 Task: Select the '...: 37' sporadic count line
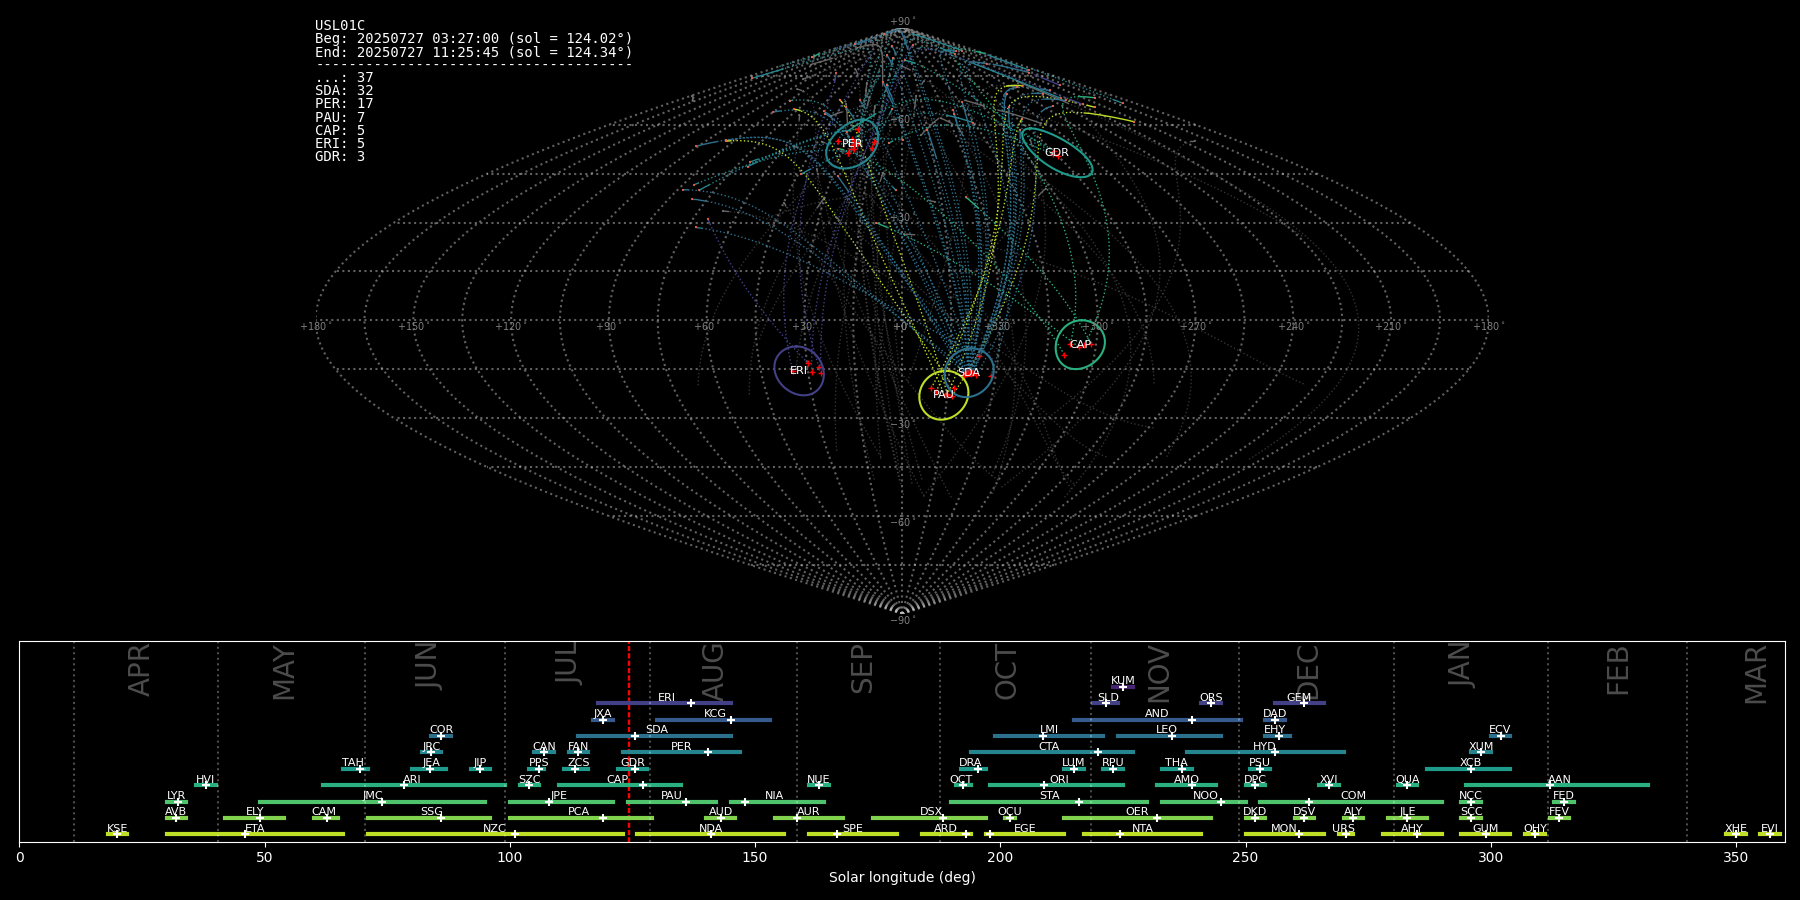(x=344, y=78)
